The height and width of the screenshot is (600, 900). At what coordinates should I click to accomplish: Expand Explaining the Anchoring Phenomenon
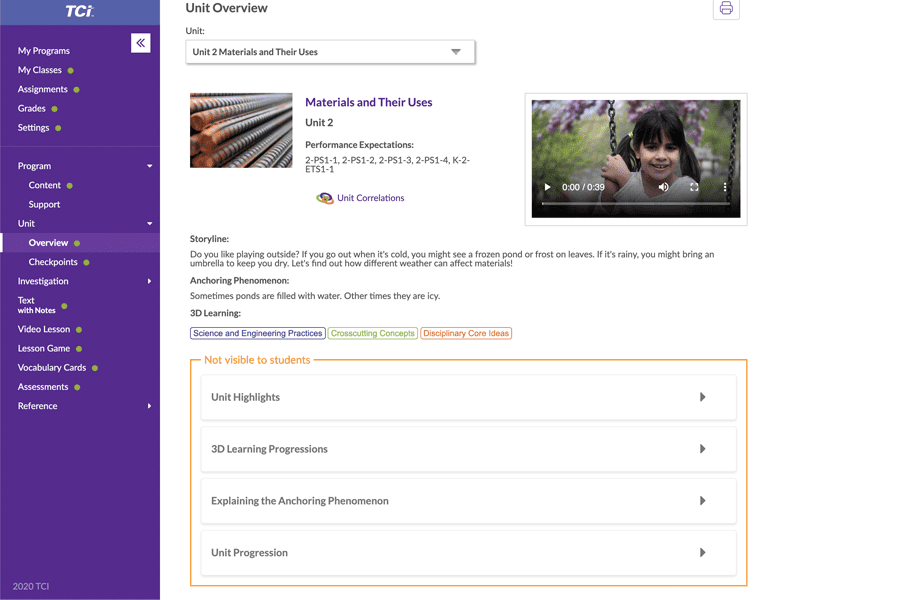pos(468,501)
